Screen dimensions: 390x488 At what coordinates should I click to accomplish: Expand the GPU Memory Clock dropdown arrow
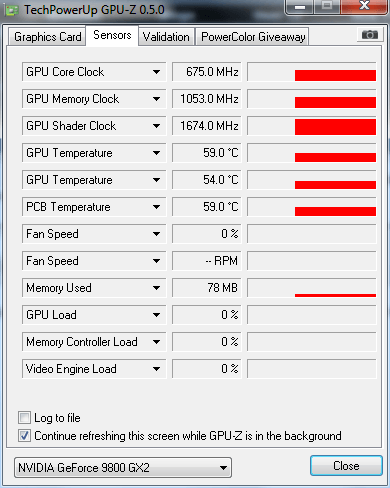pyautogui.click(x=156, y=99)
